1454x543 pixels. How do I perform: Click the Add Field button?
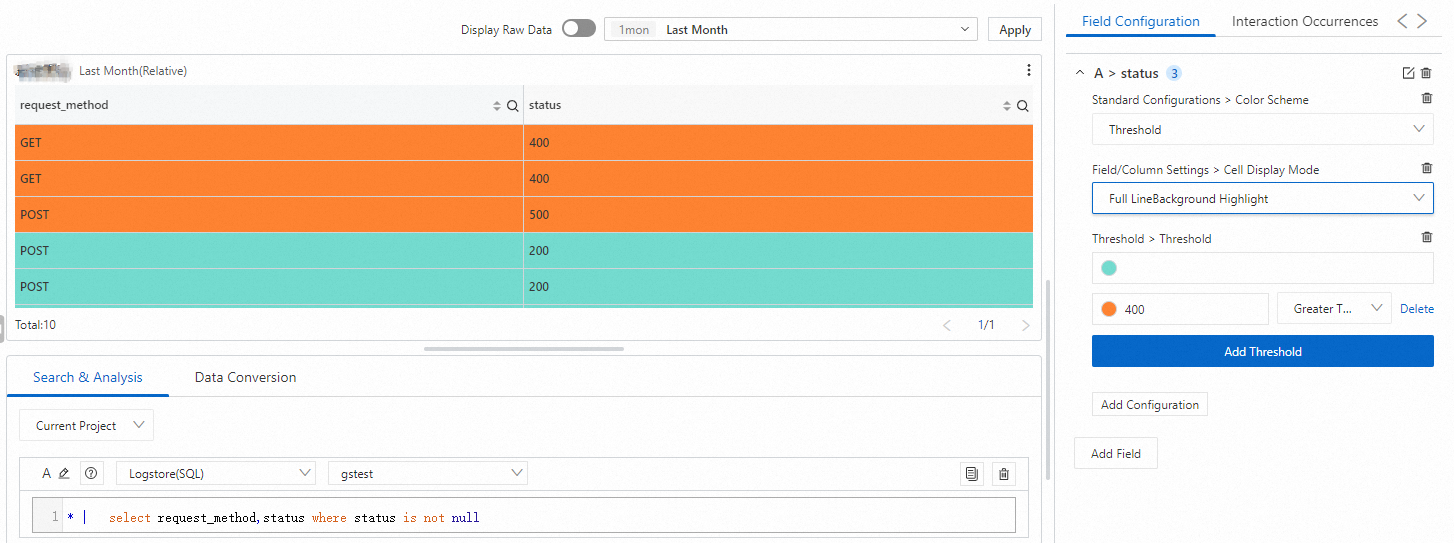1115,453
